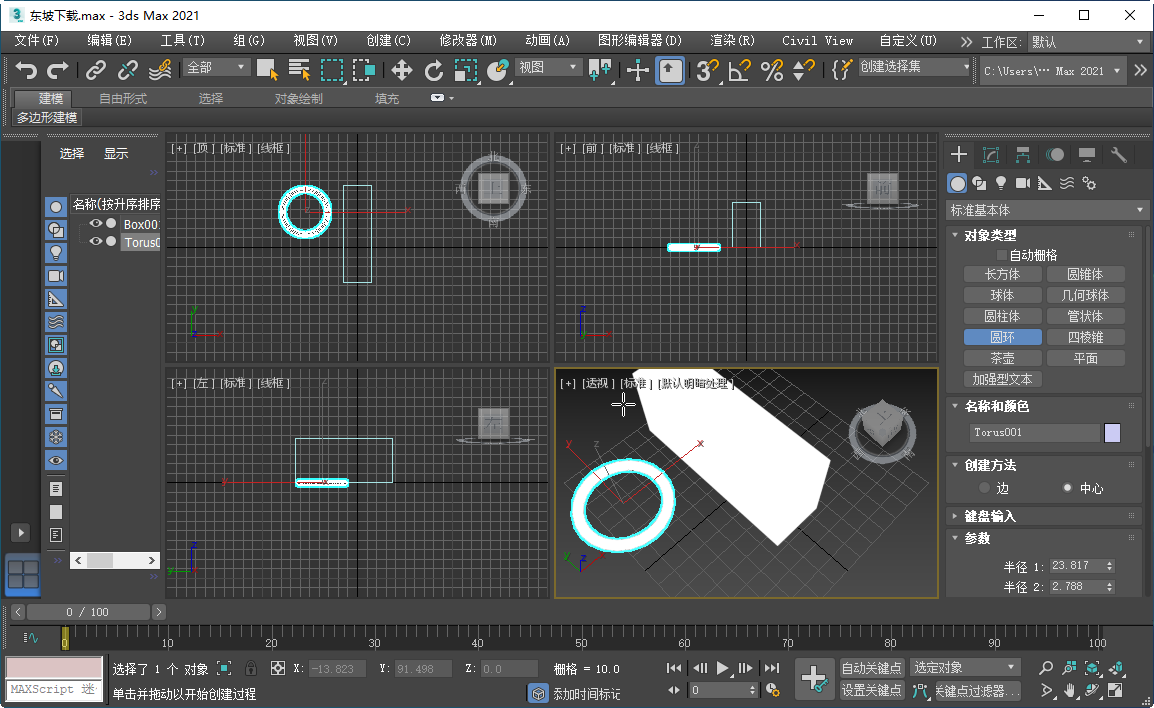Enable the 自动栅格 checkbox
1154x708 pixels.
point(1000,254)
